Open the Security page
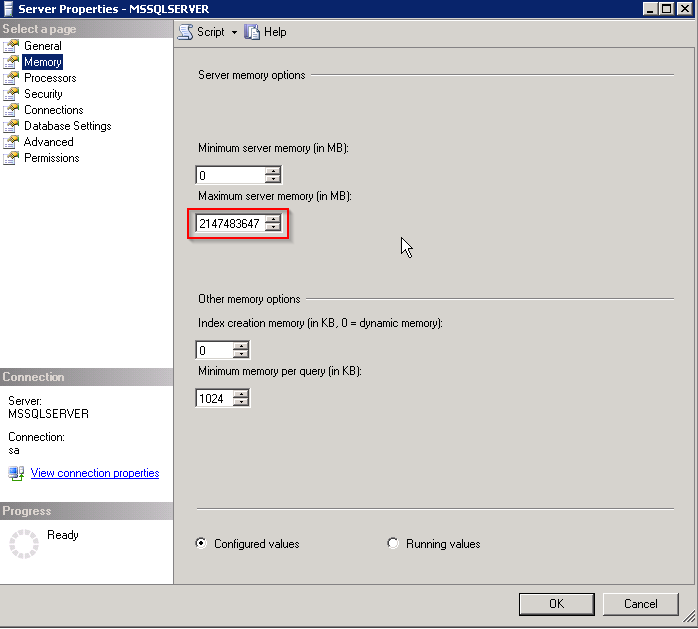This screenshot has width=698, height=629. [x=43, y=94]
